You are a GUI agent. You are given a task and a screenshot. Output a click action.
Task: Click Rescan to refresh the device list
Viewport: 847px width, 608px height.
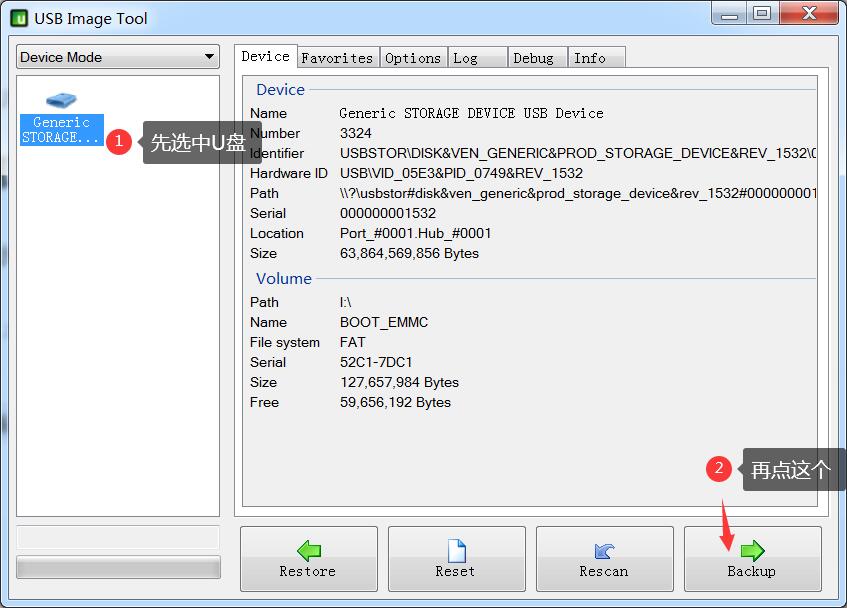pos(604,559)
